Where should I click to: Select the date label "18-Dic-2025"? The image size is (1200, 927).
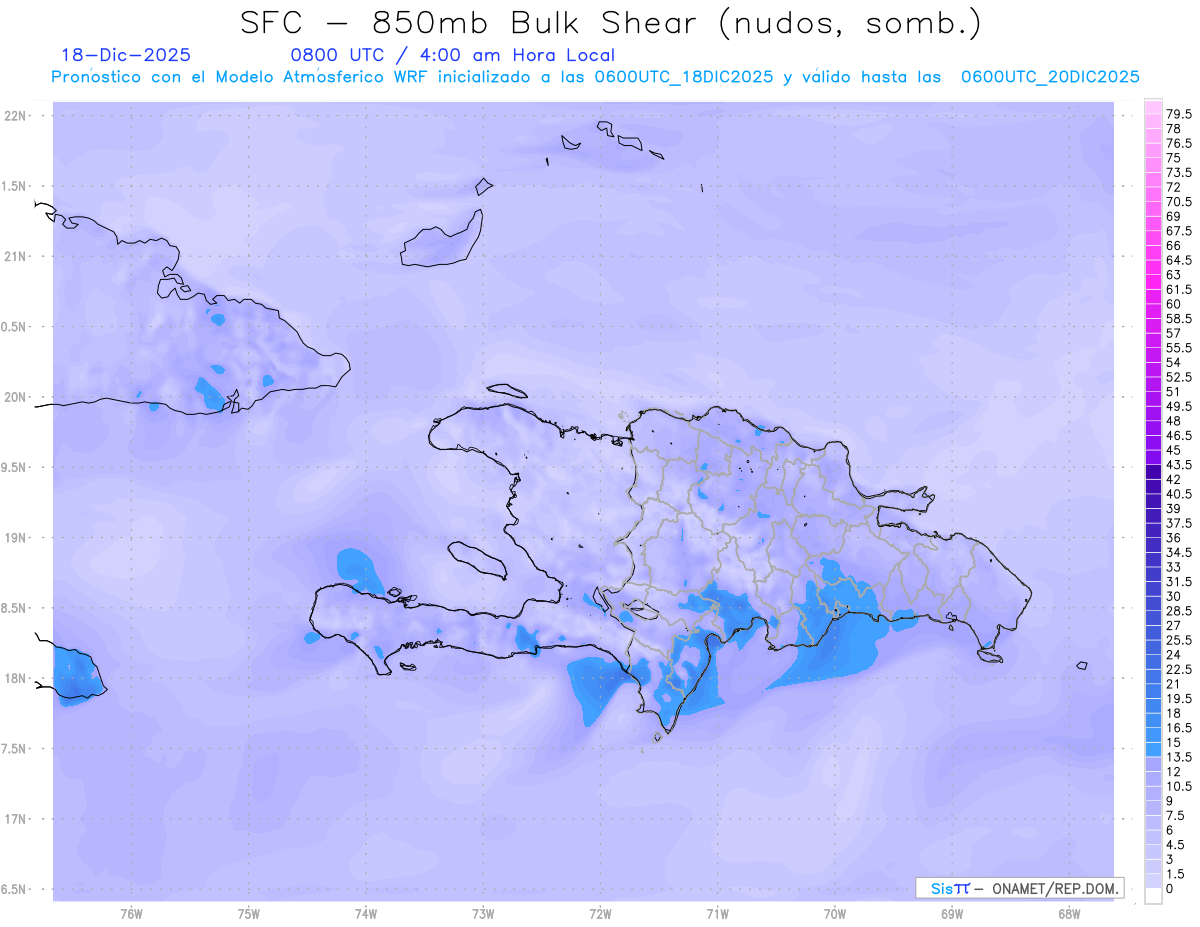[x=125, y=55]
